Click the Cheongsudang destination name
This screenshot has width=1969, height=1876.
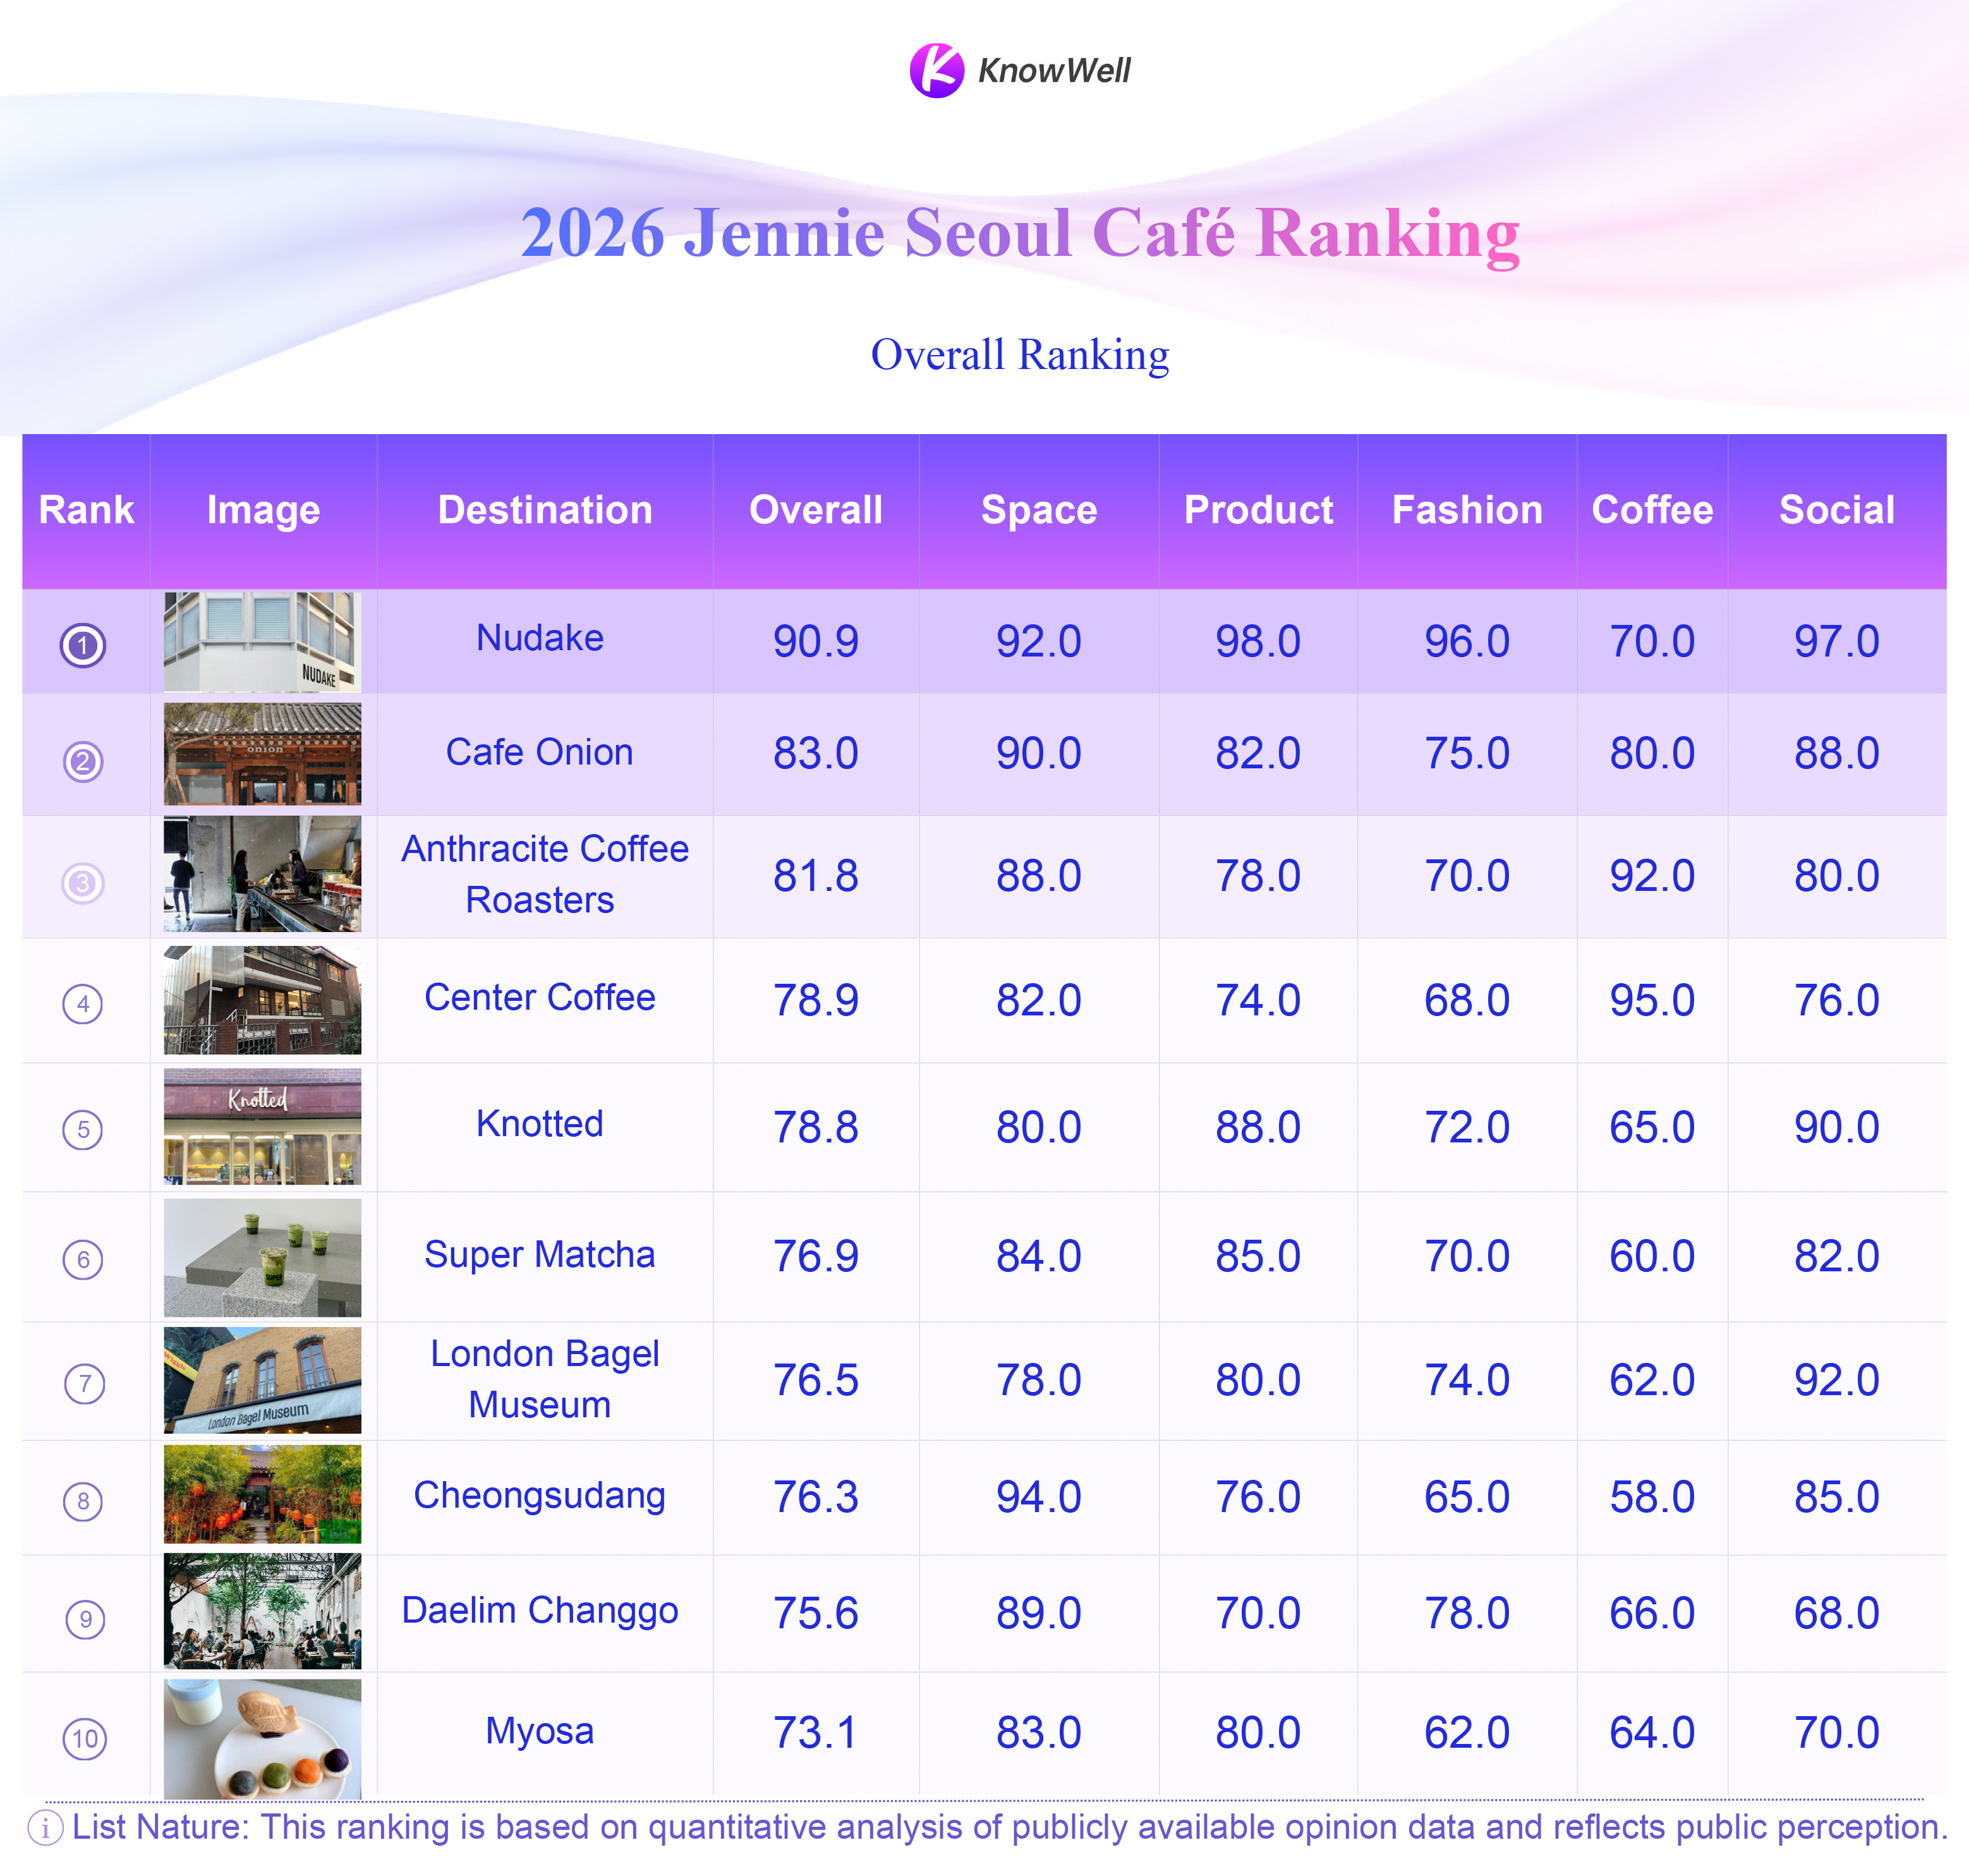540,1496
